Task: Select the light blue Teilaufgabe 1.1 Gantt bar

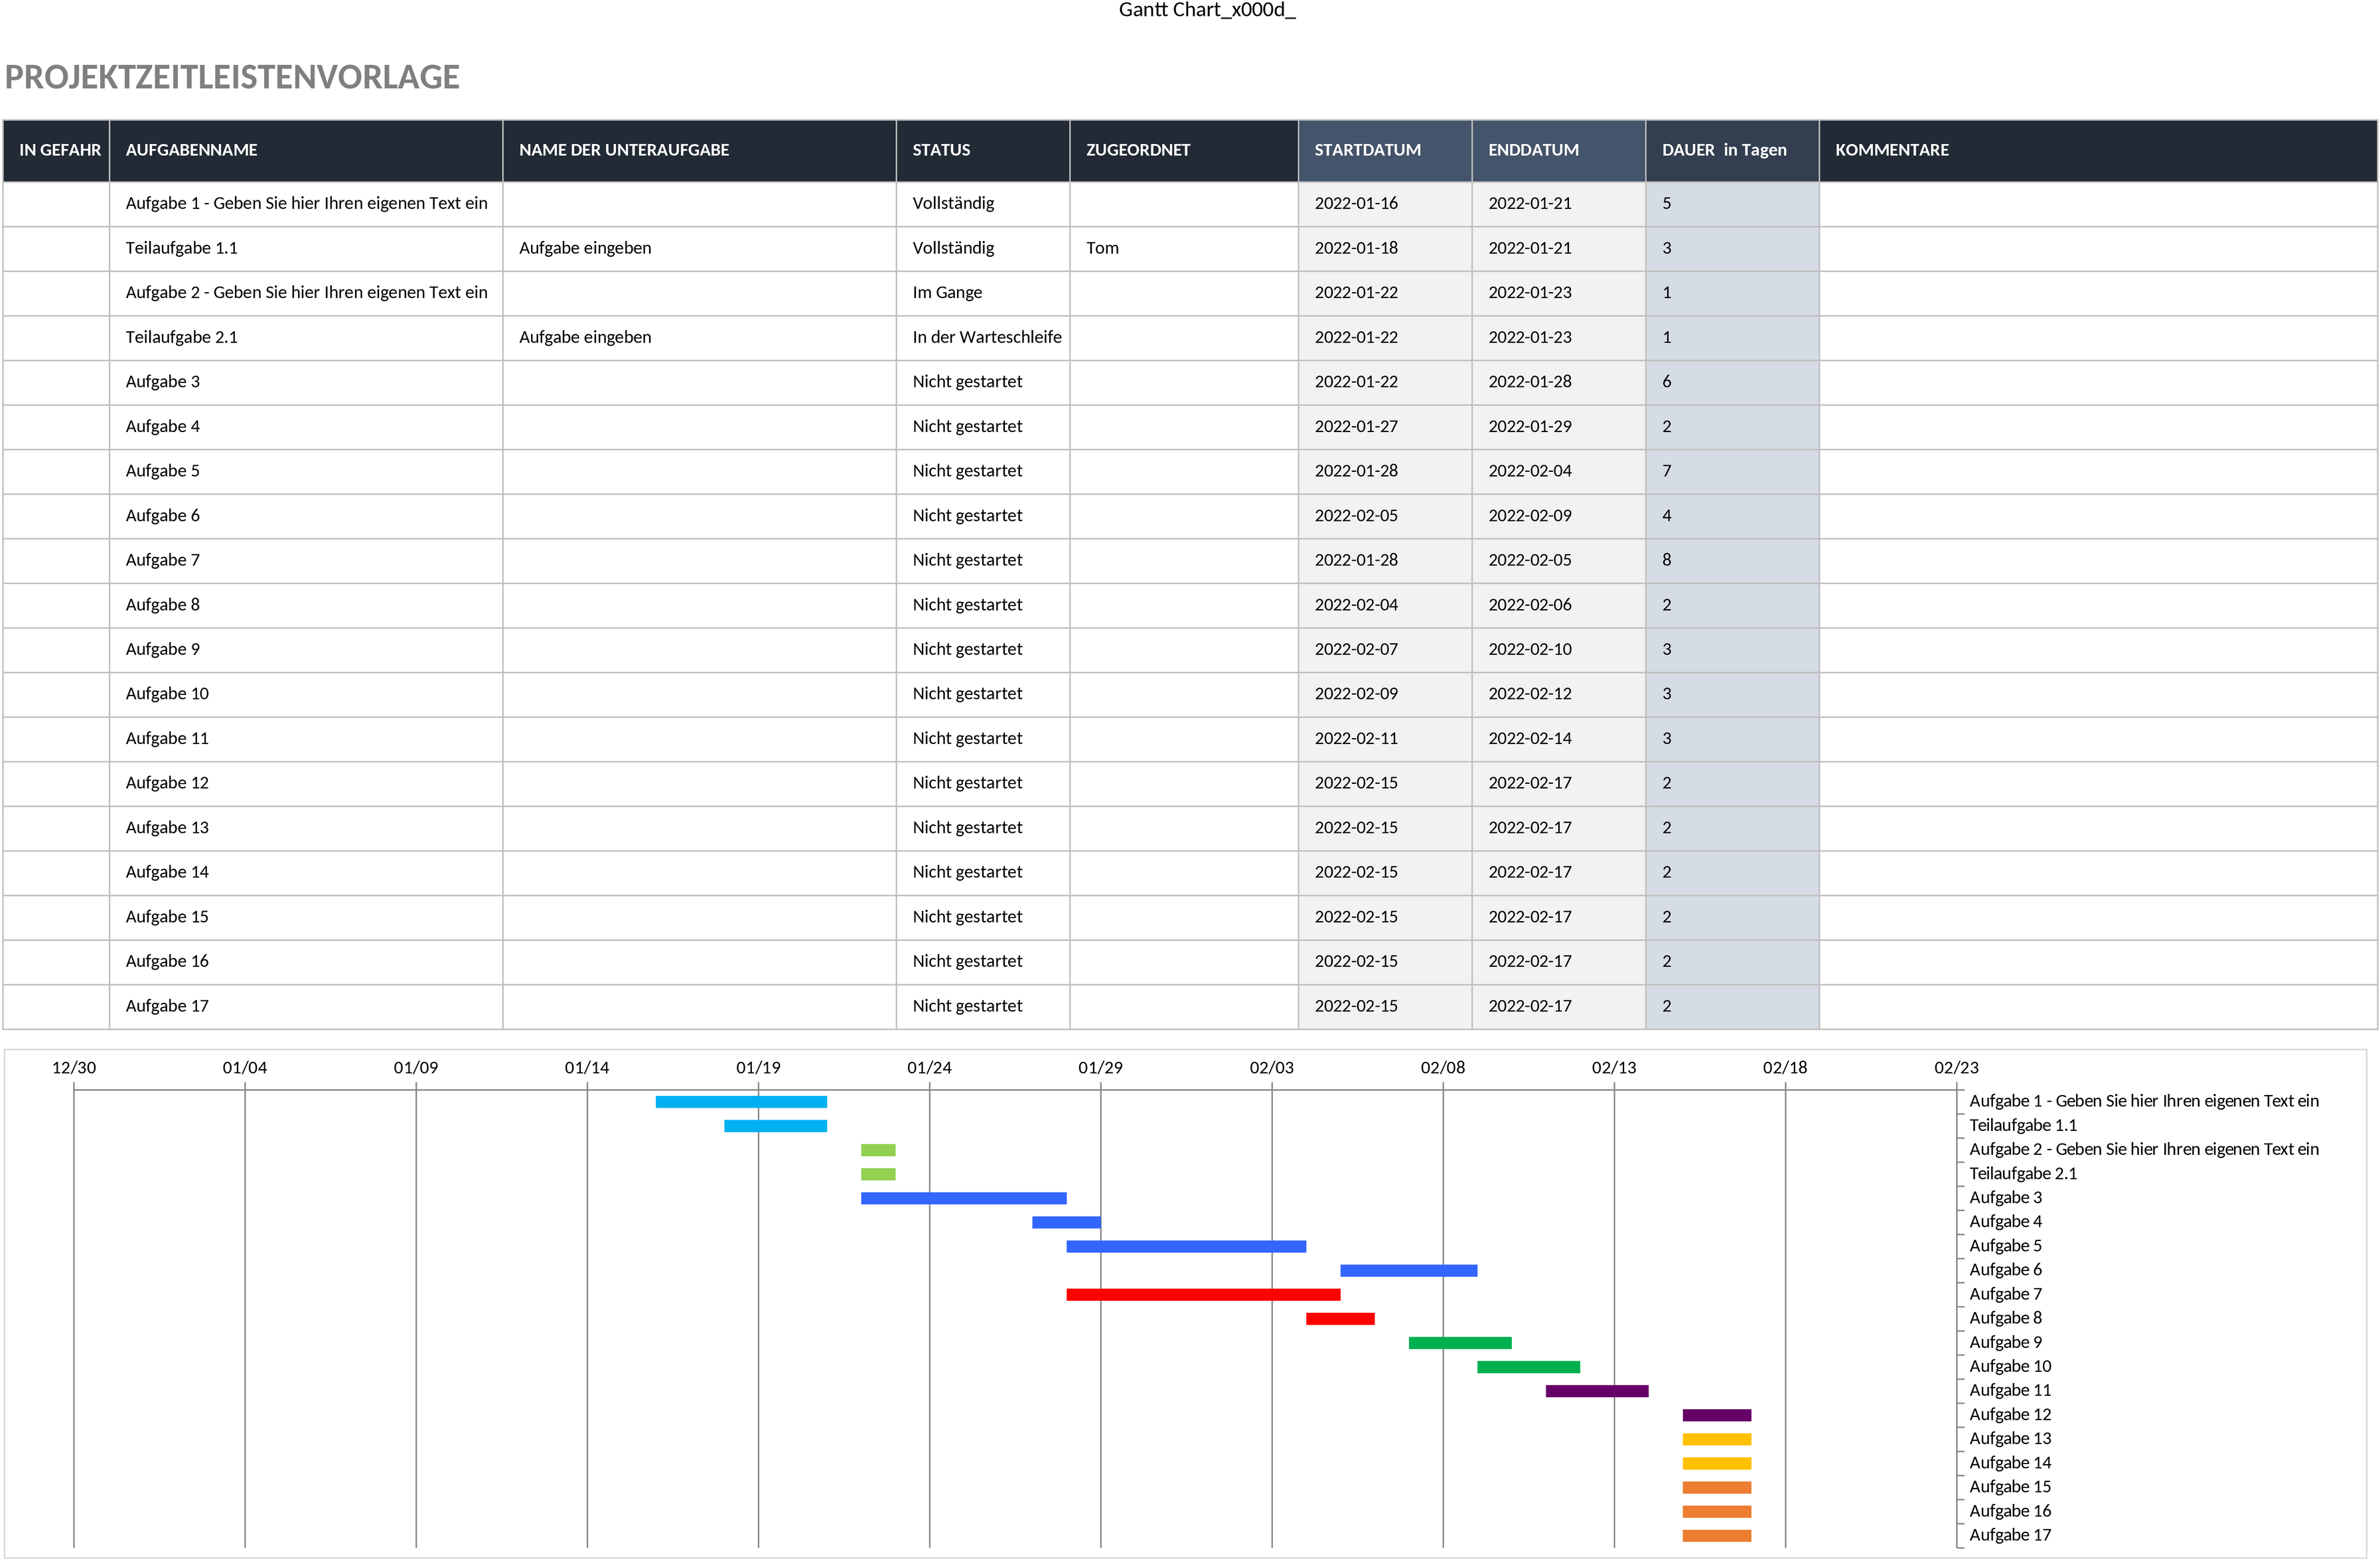Action: tap(776, 1126)
